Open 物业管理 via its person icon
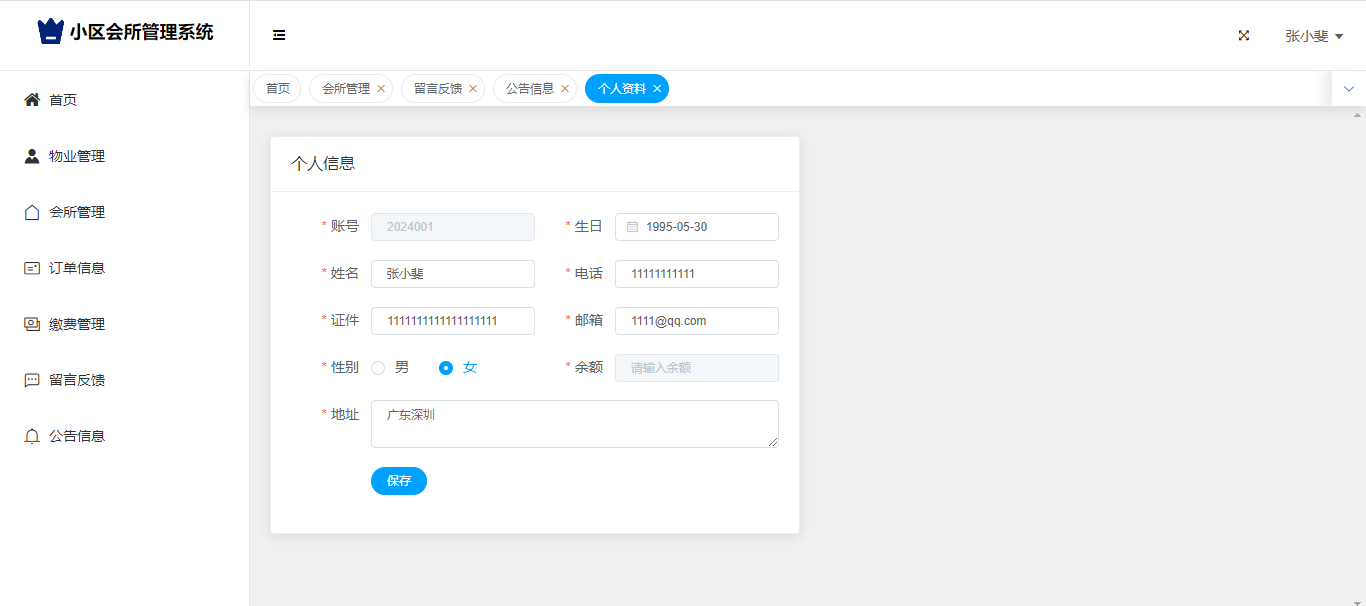This screenshot has height=606, width=1366. pos(32,156)
